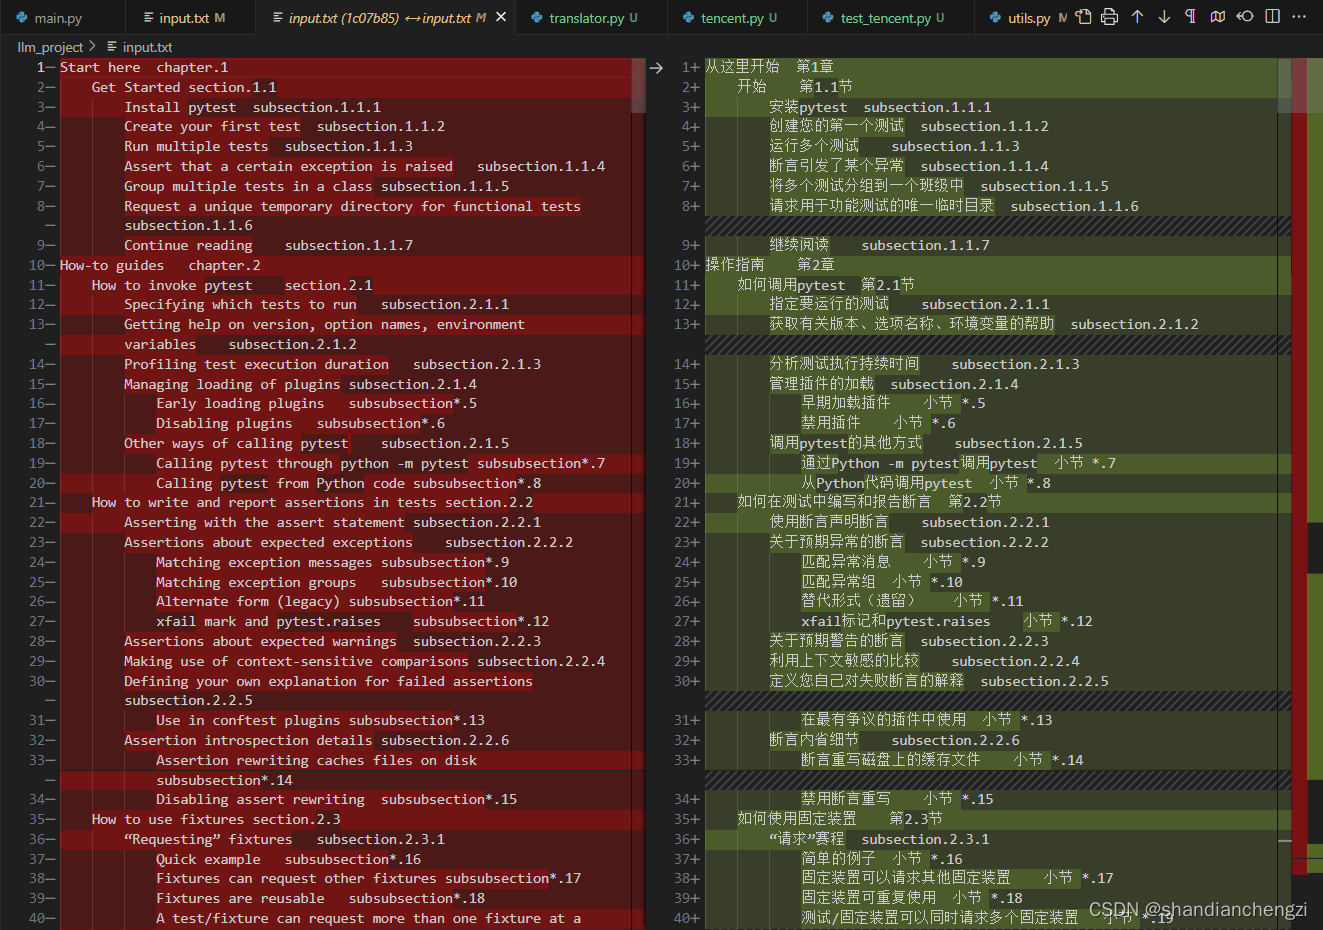Click the "Get Started section.1.1" line
The width and height of the screenshot is (1323, 930).
point(184,87)
